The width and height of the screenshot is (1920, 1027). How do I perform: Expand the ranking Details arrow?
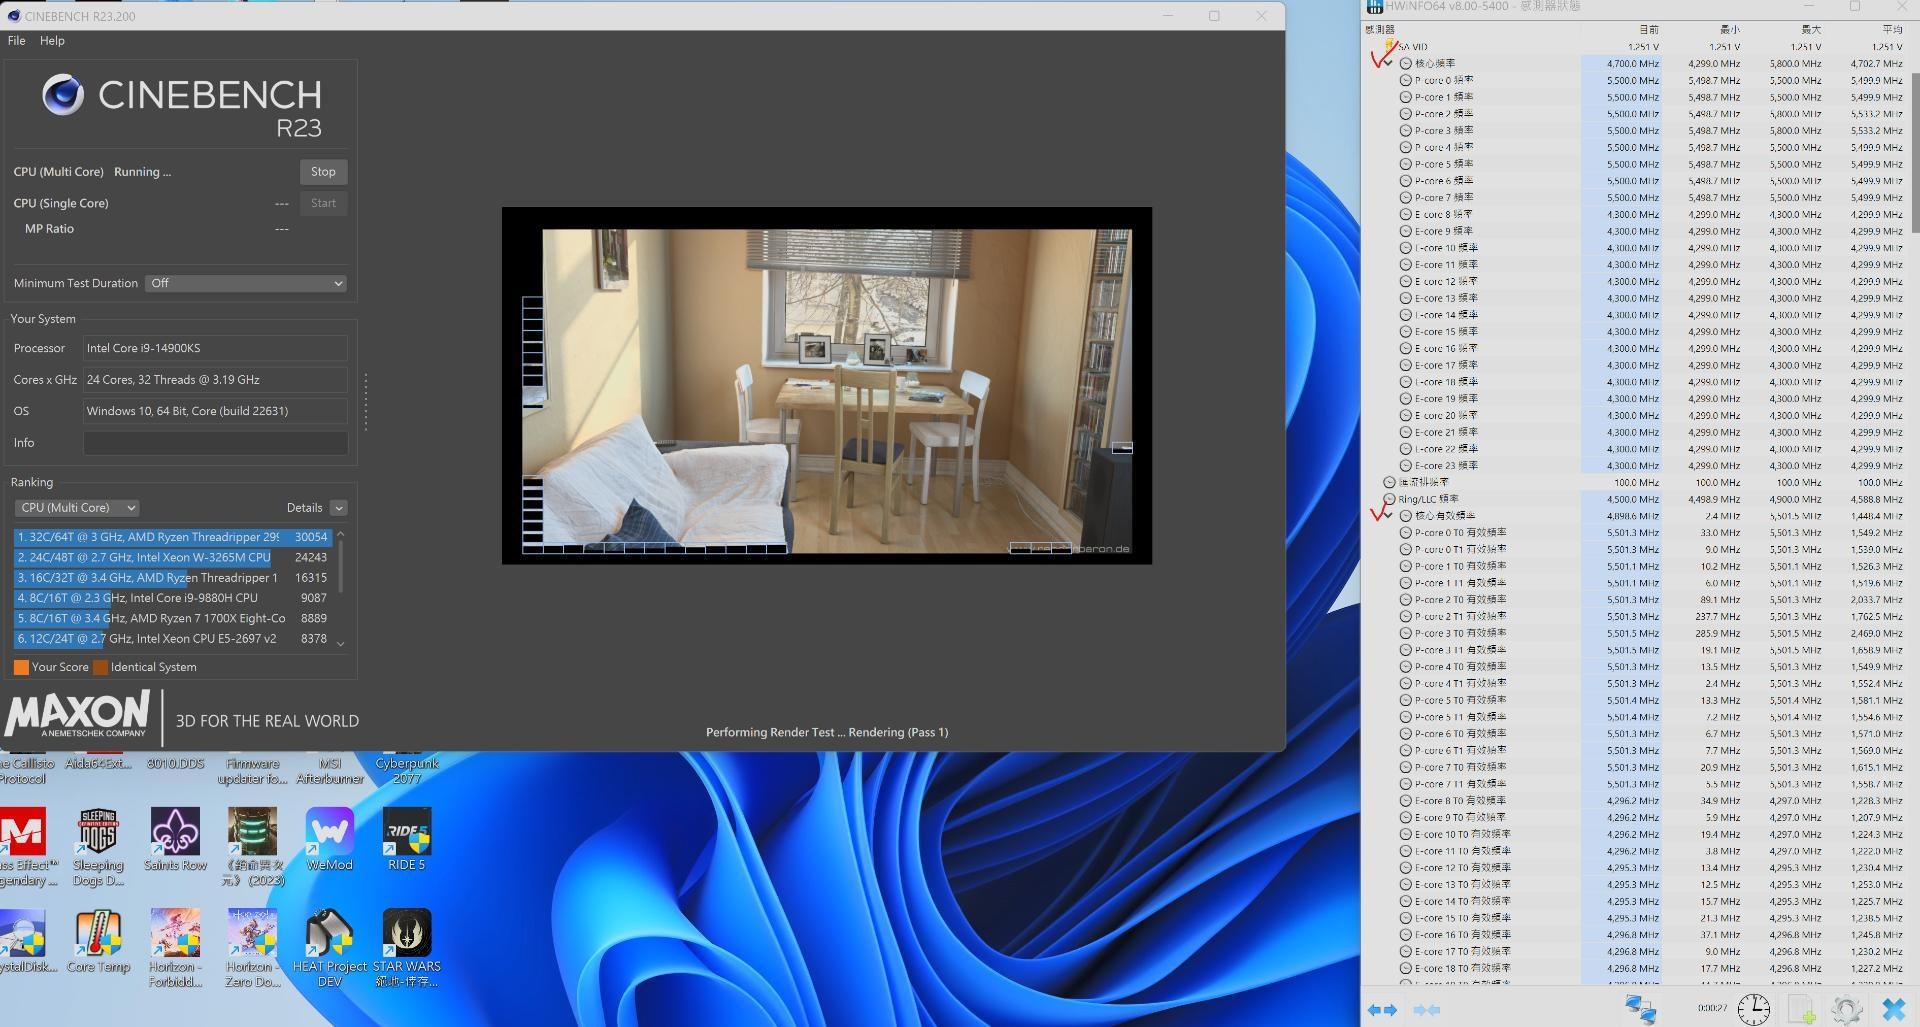click(339, 508)
